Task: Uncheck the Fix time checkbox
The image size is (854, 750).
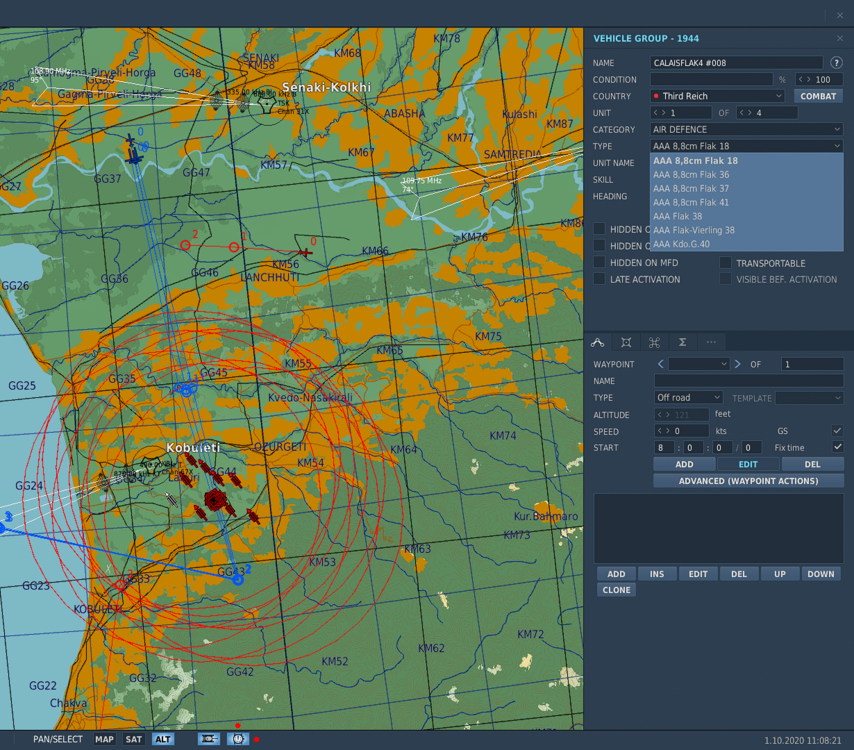Action: pos(837,447)
